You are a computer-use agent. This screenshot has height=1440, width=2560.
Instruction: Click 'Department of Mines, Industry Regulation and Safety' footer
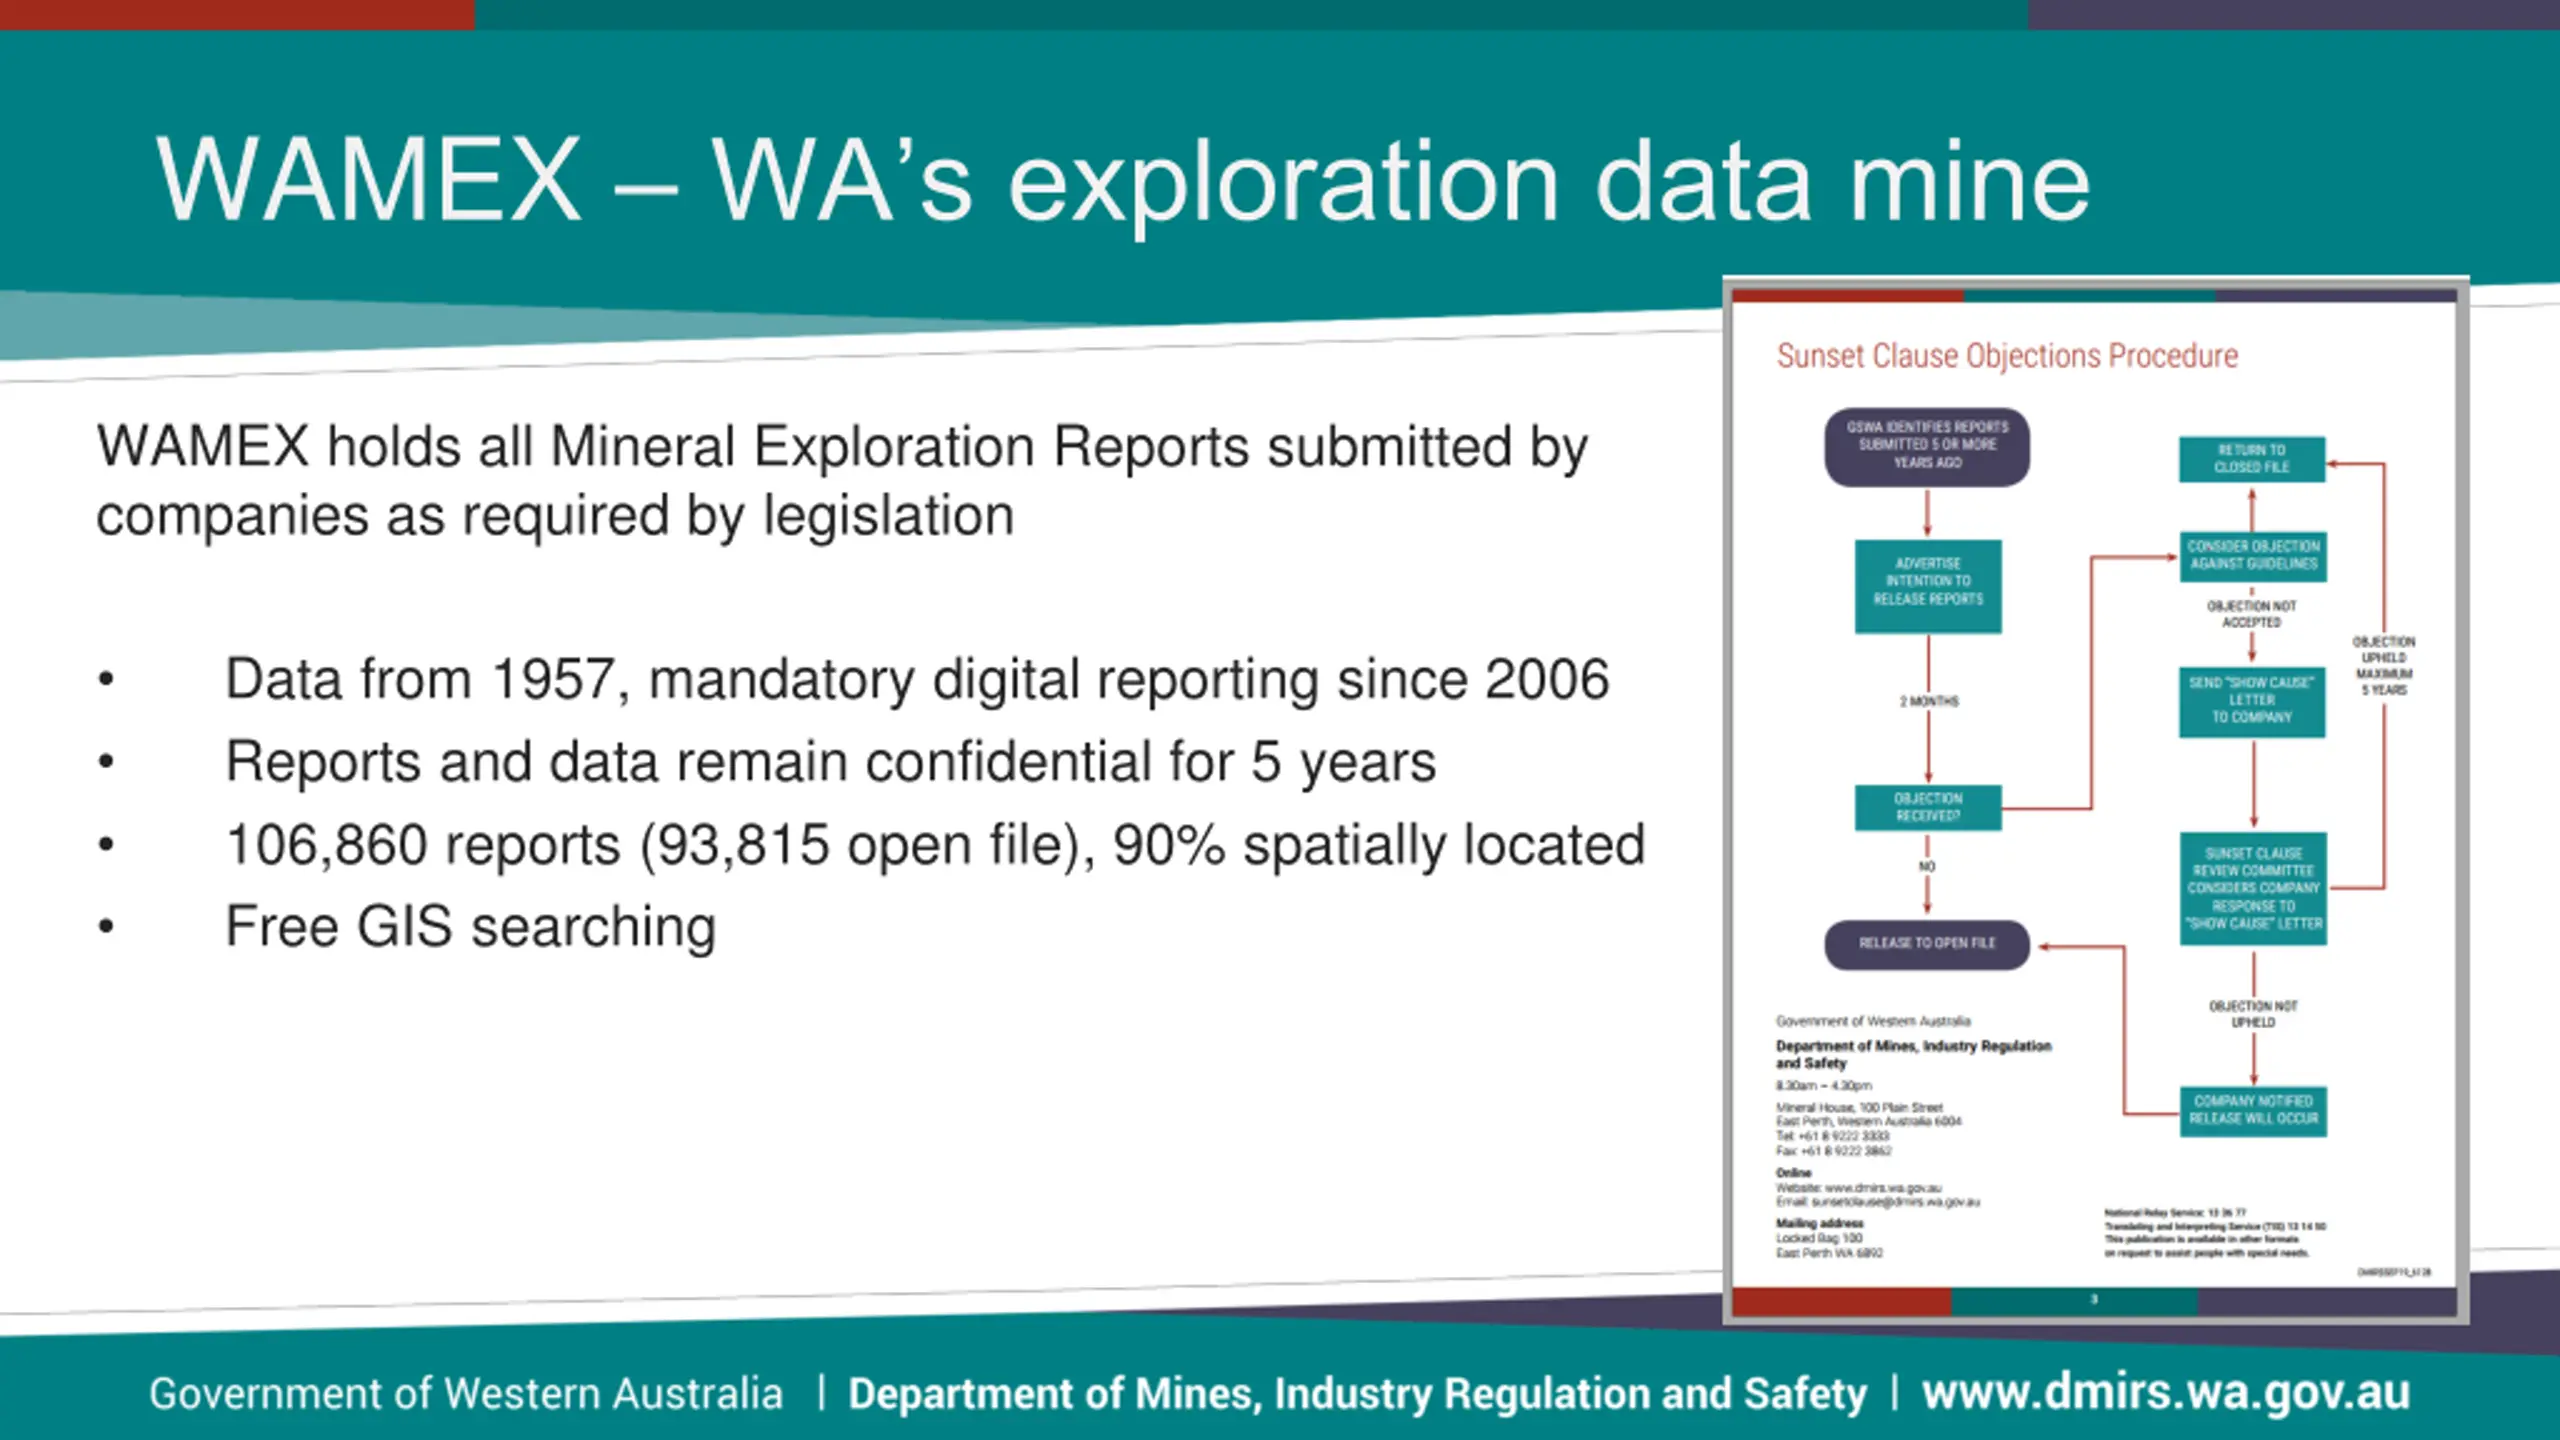[1357, 1394]
